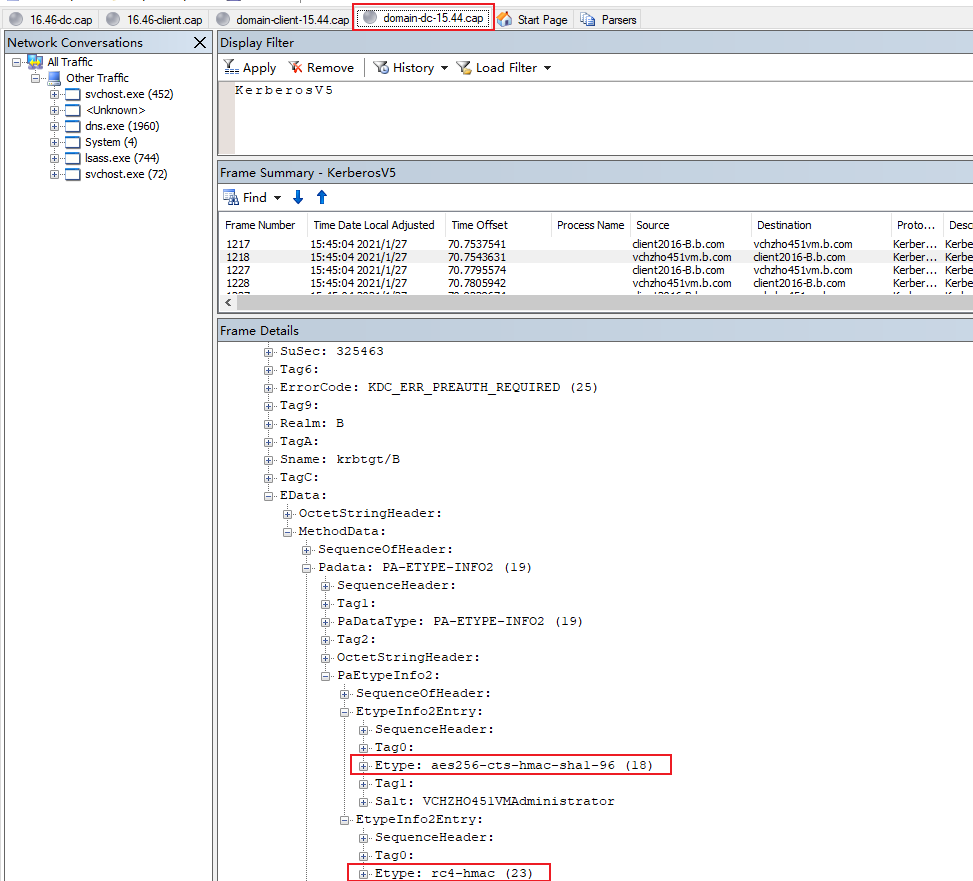Expand svchost.exe (452) conversation

coord(55,94)
